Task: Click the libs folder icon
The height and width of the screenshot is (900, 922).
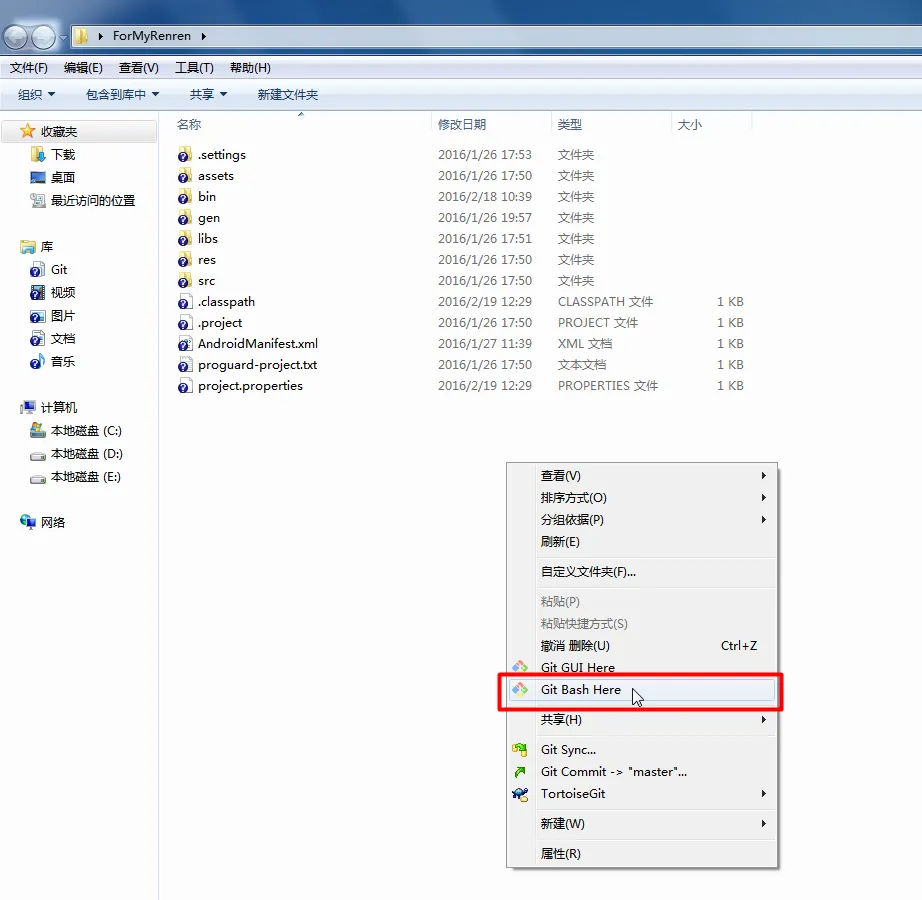Action: [185, 239]
